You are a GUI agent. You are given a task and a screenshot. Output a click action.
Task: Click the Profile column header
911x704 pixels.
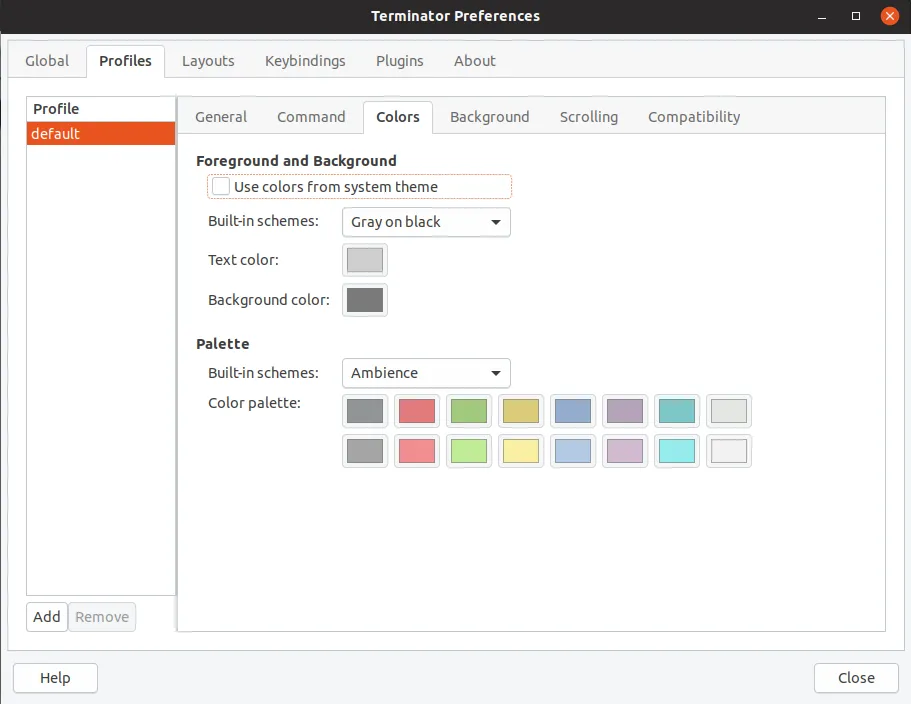point(101,109)
